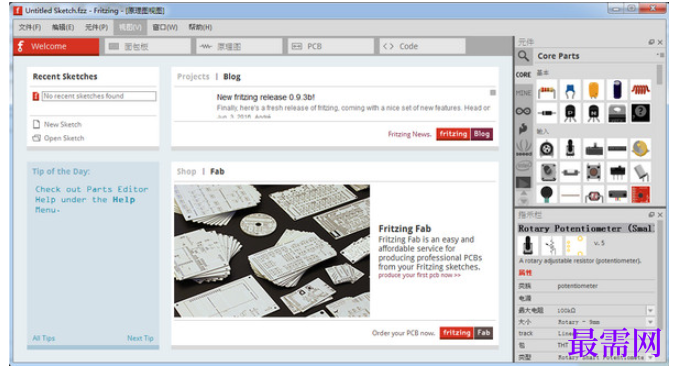Open the Arduino infinity-logo parts bin
680x374 pixels.
tap(523, 112)
